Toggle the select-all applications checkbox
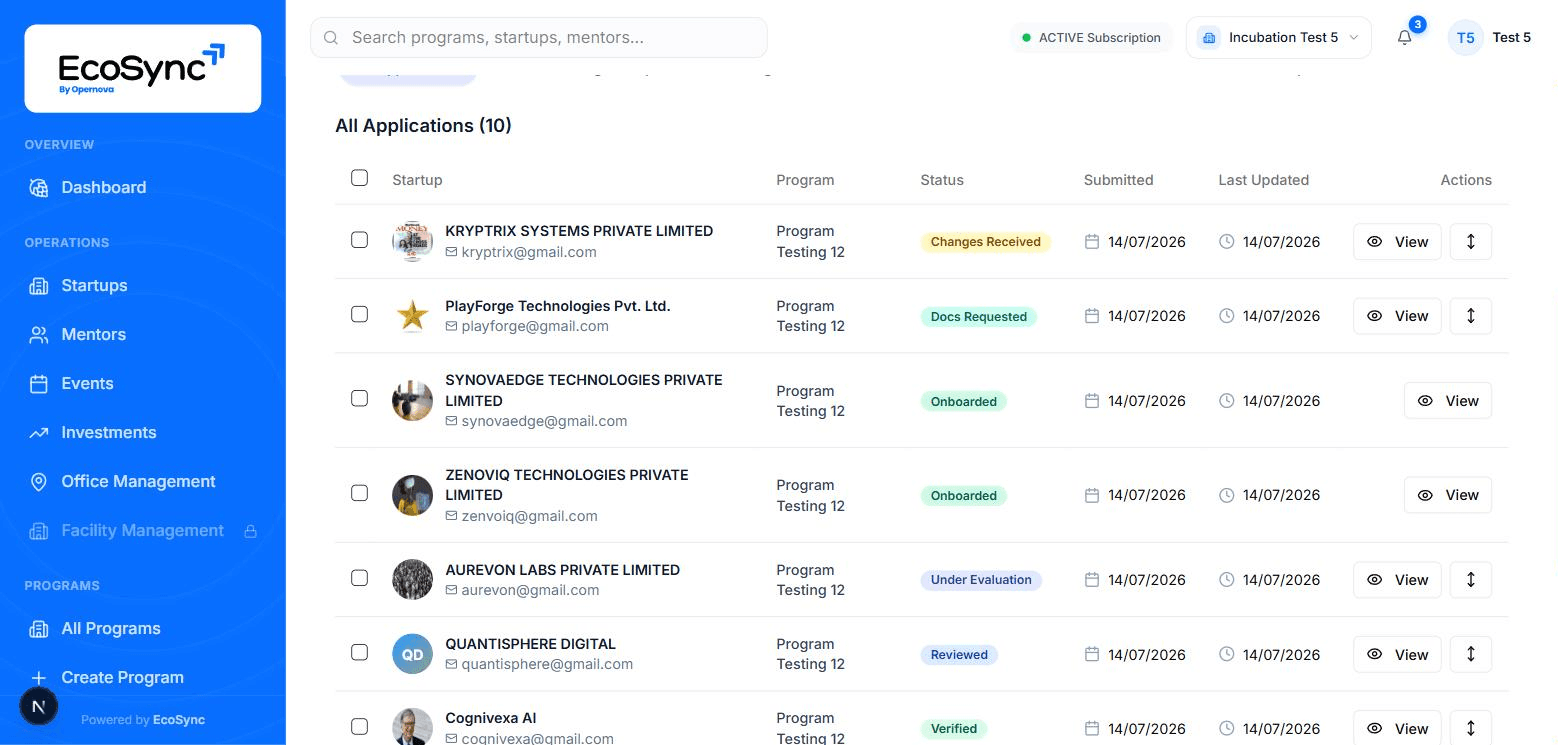 pos(360,178)
